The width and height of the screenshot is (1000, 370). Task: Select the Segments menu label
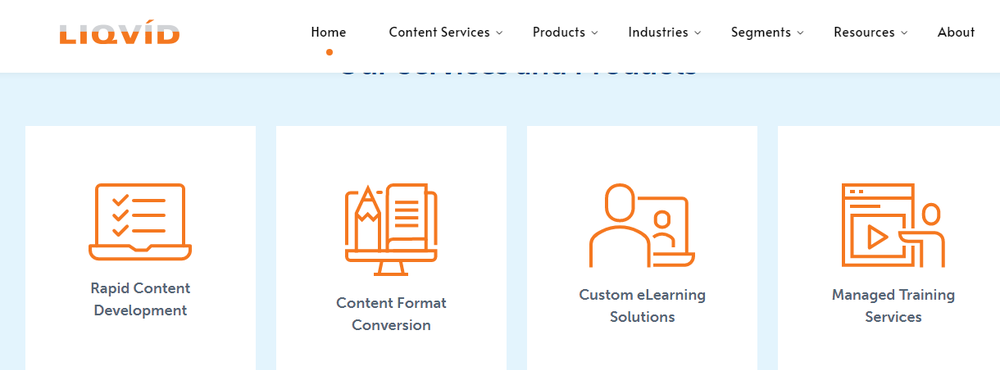click(x=761, y=32)
